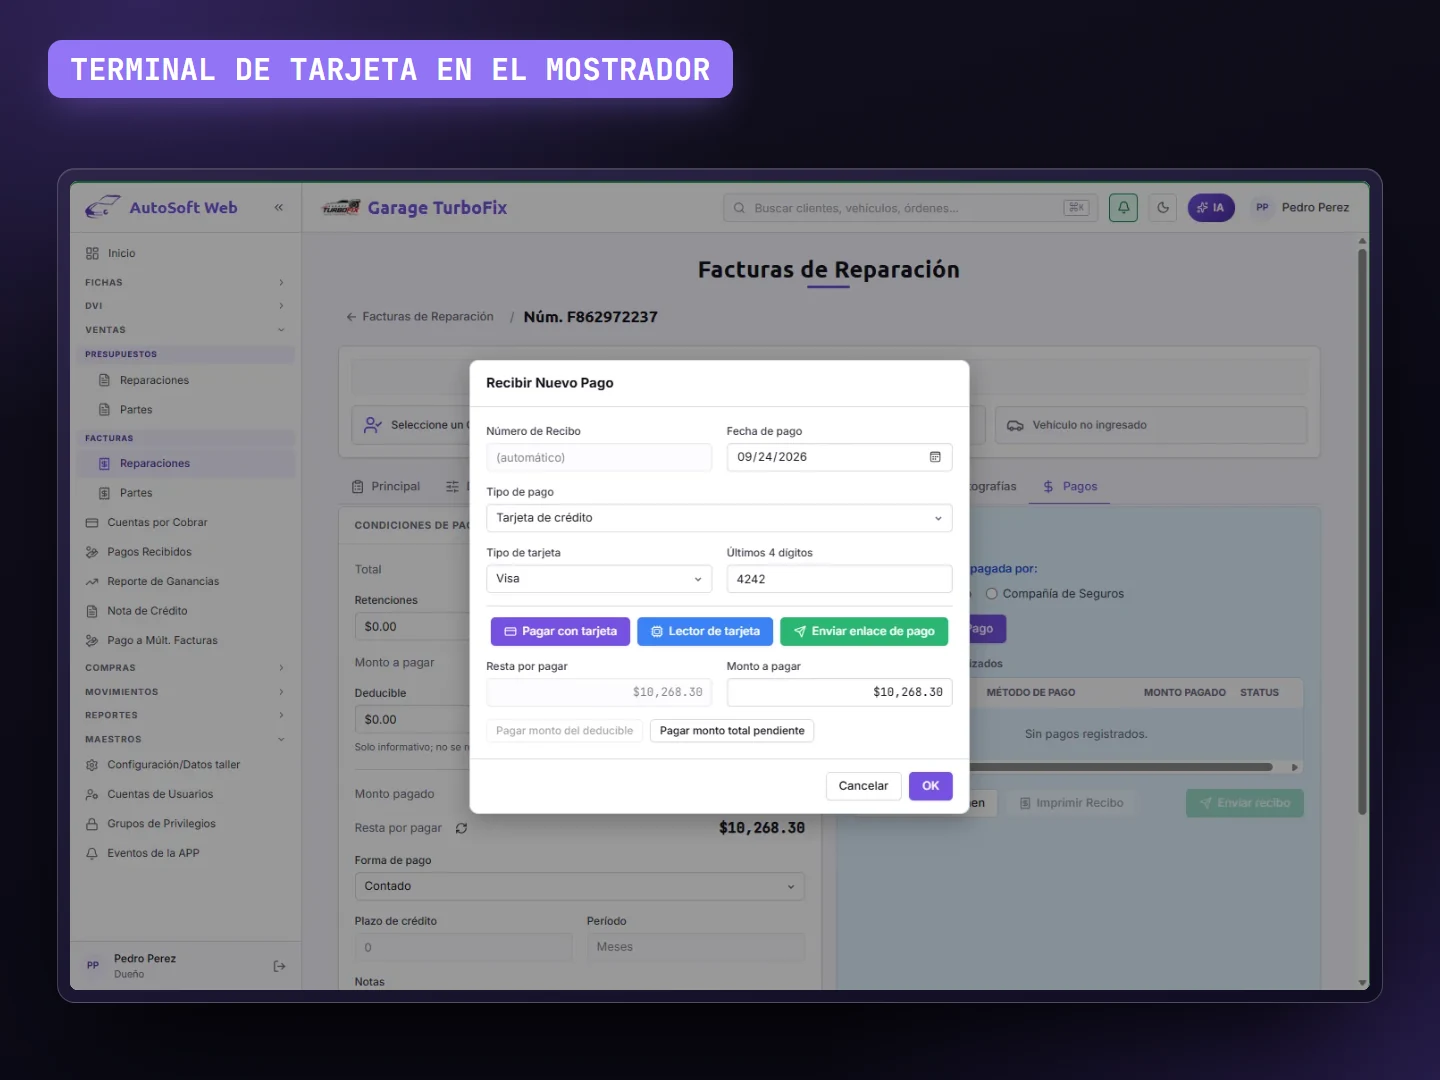
Task: Open the IA assistant button
Action: 1211,208
